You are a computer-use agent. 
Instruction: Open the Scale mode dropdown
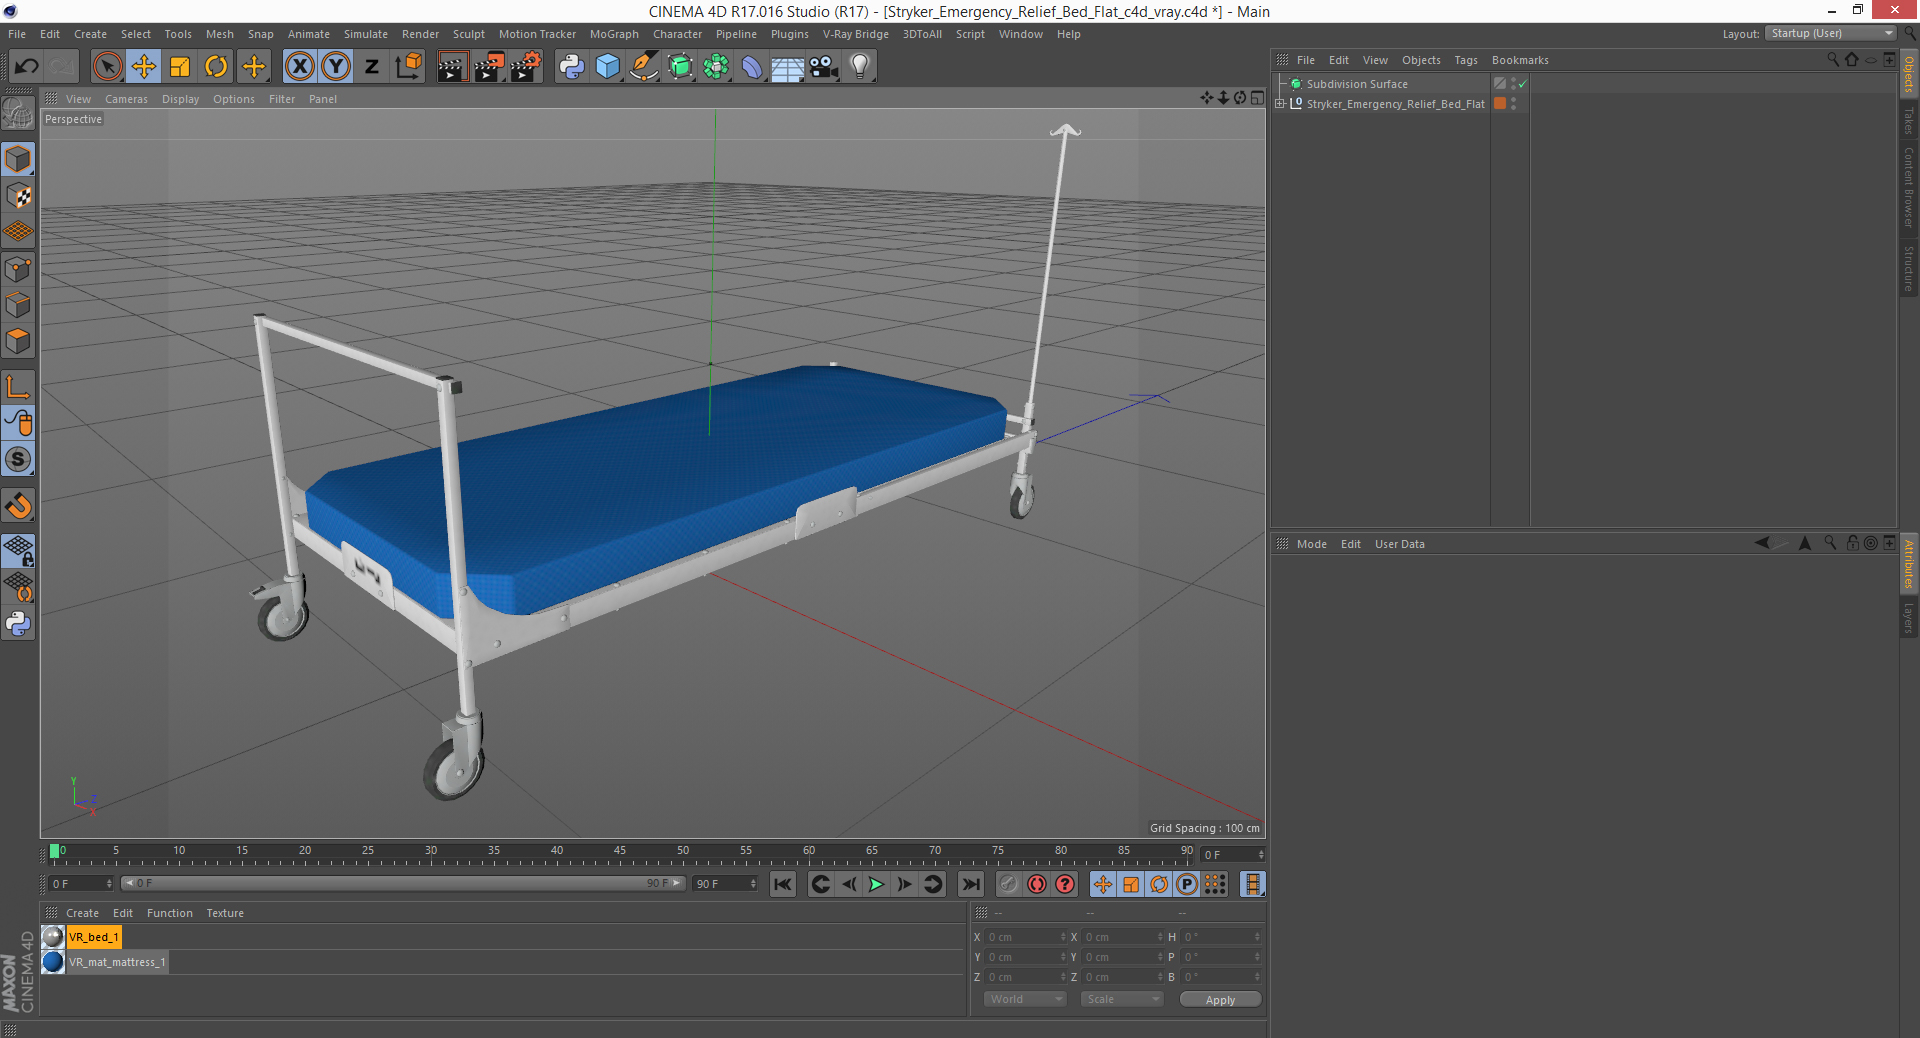(1122, 999)
